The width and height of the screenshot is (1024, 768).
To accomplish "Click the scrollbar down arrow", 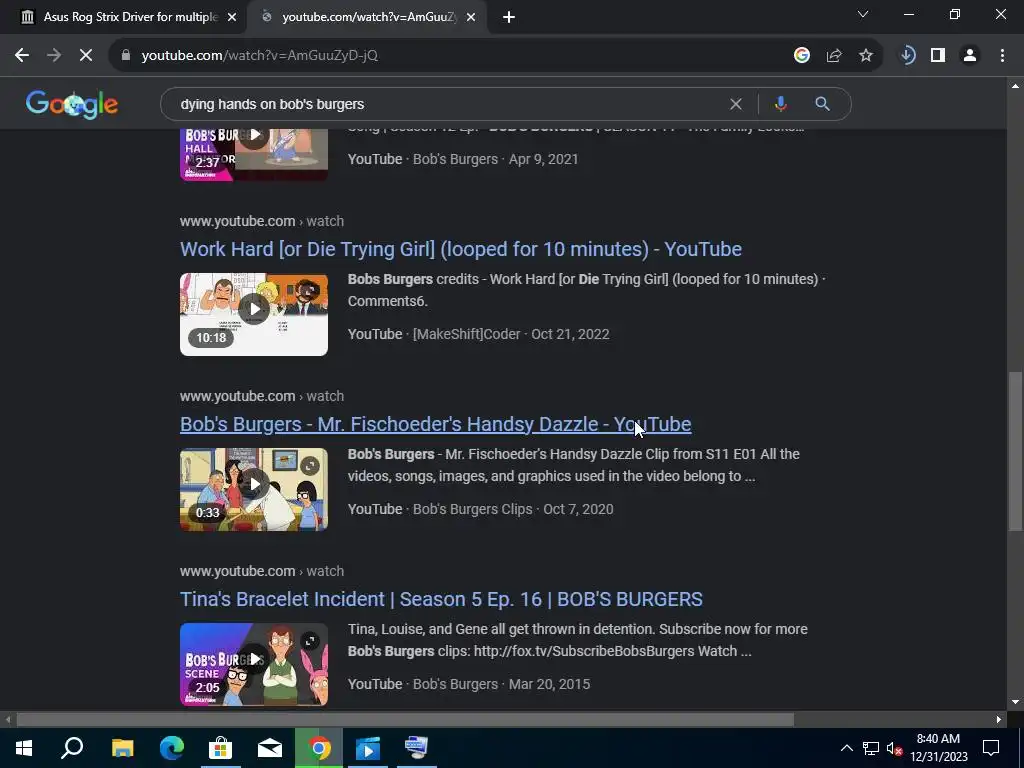I will pos(1016,702).
